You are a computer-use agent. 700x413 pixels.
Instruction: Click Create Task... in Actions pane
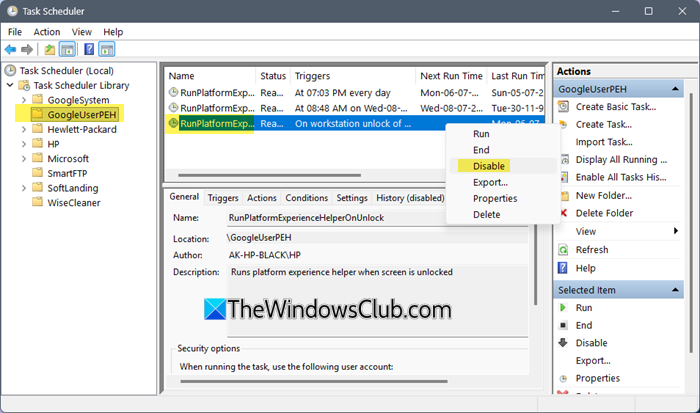tap(604, 124)
